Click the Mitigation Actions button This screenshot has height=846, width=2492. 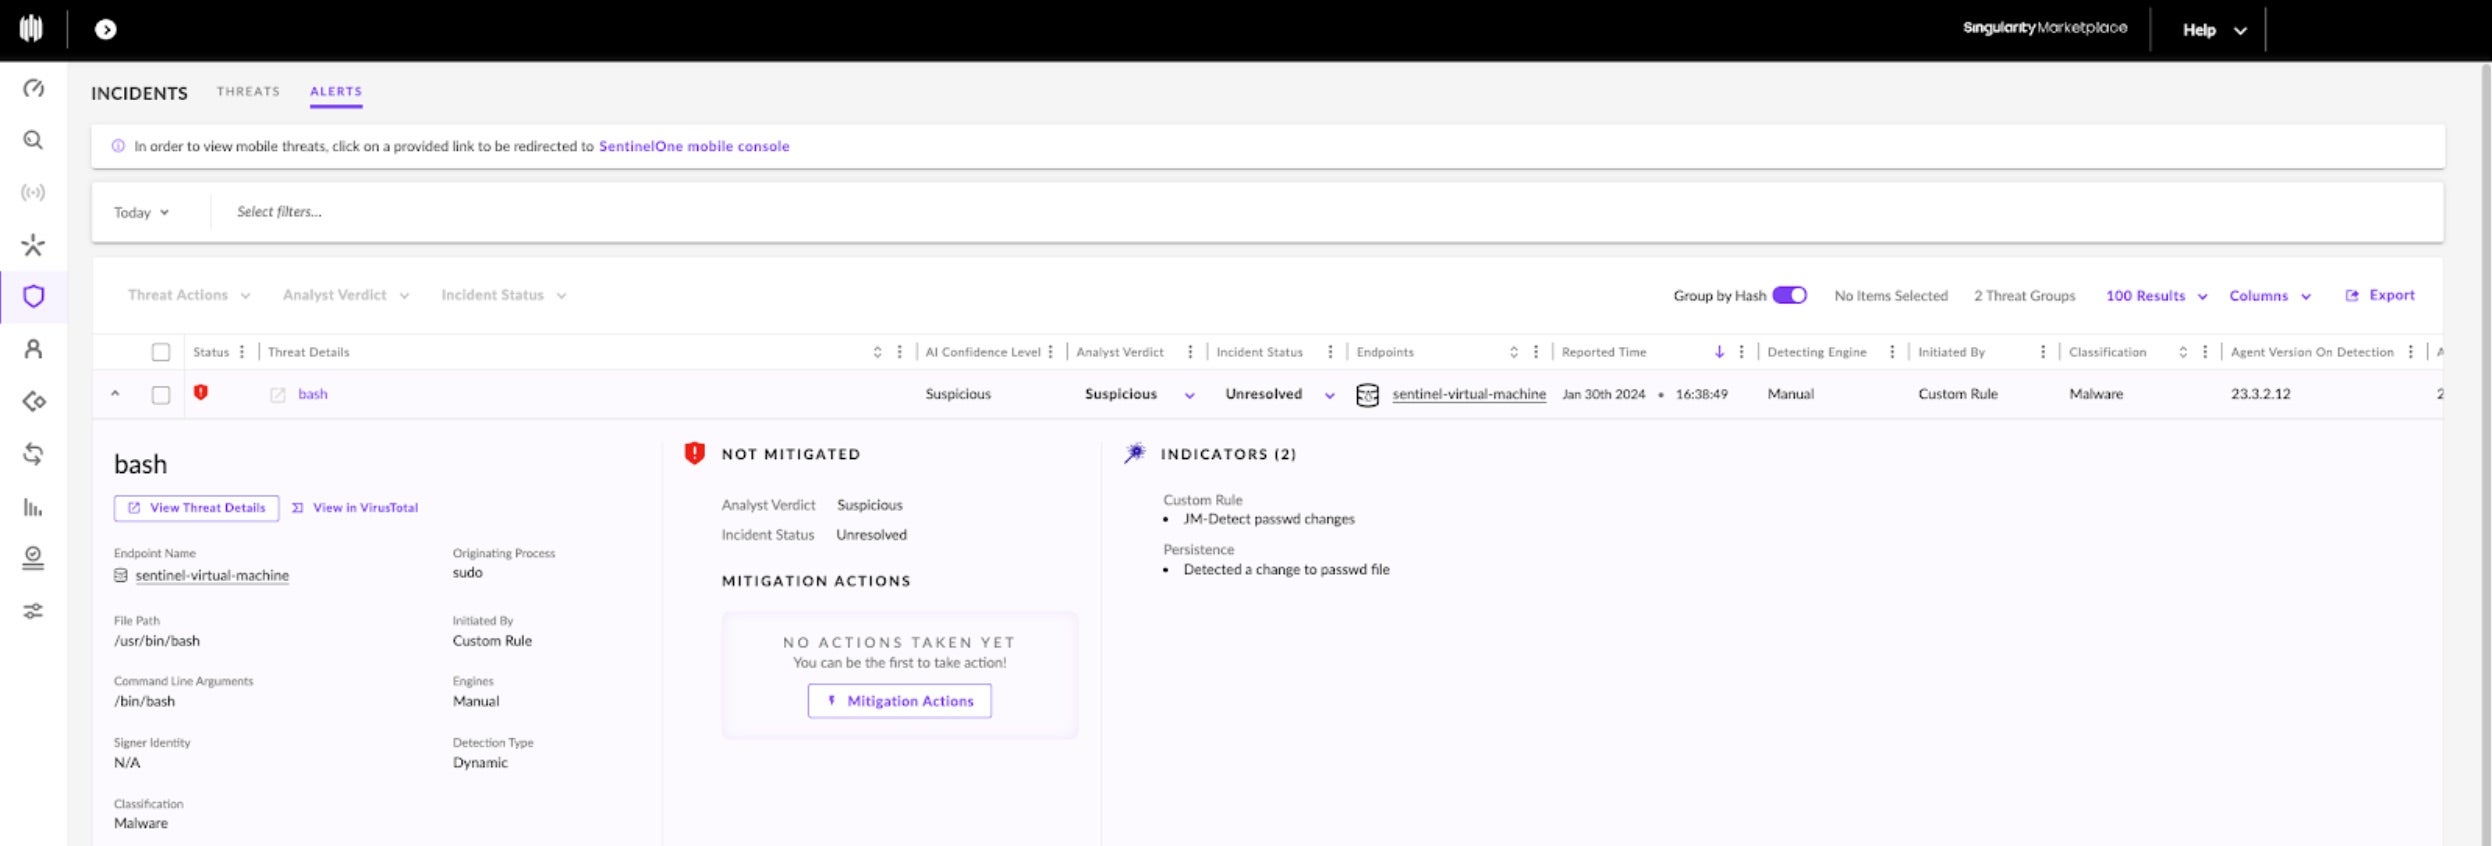click(899, 701)
